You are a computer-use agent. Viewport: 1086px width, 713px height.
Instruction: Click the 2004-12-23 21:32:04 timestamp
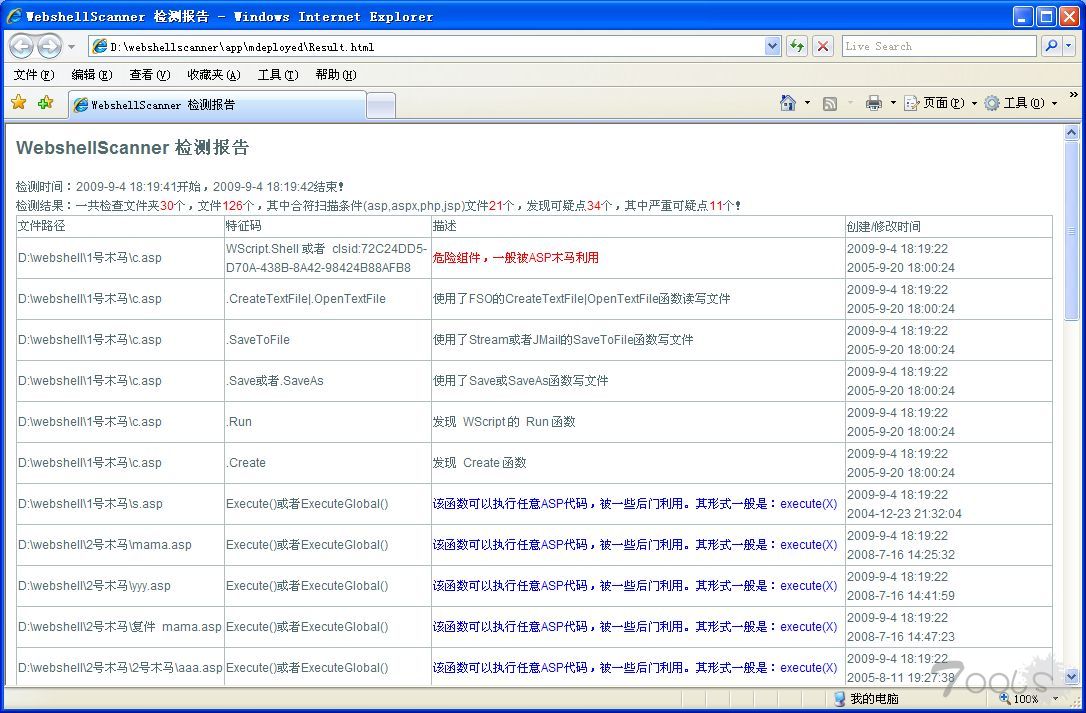[x=905, y=513]
